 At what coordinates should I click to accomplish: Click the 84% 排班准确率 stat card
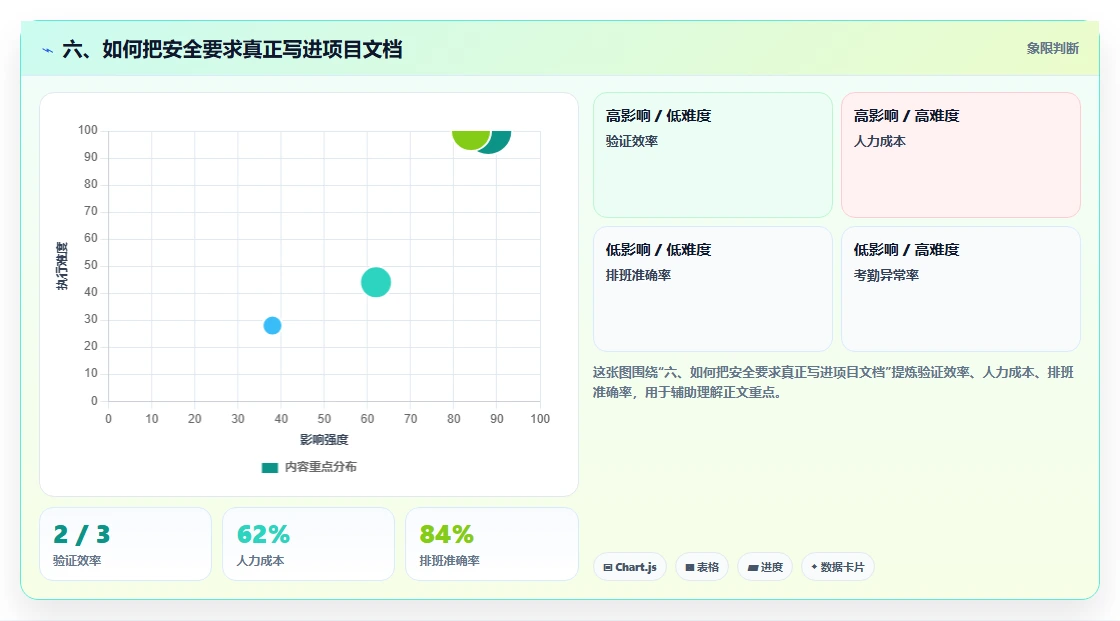491,544
